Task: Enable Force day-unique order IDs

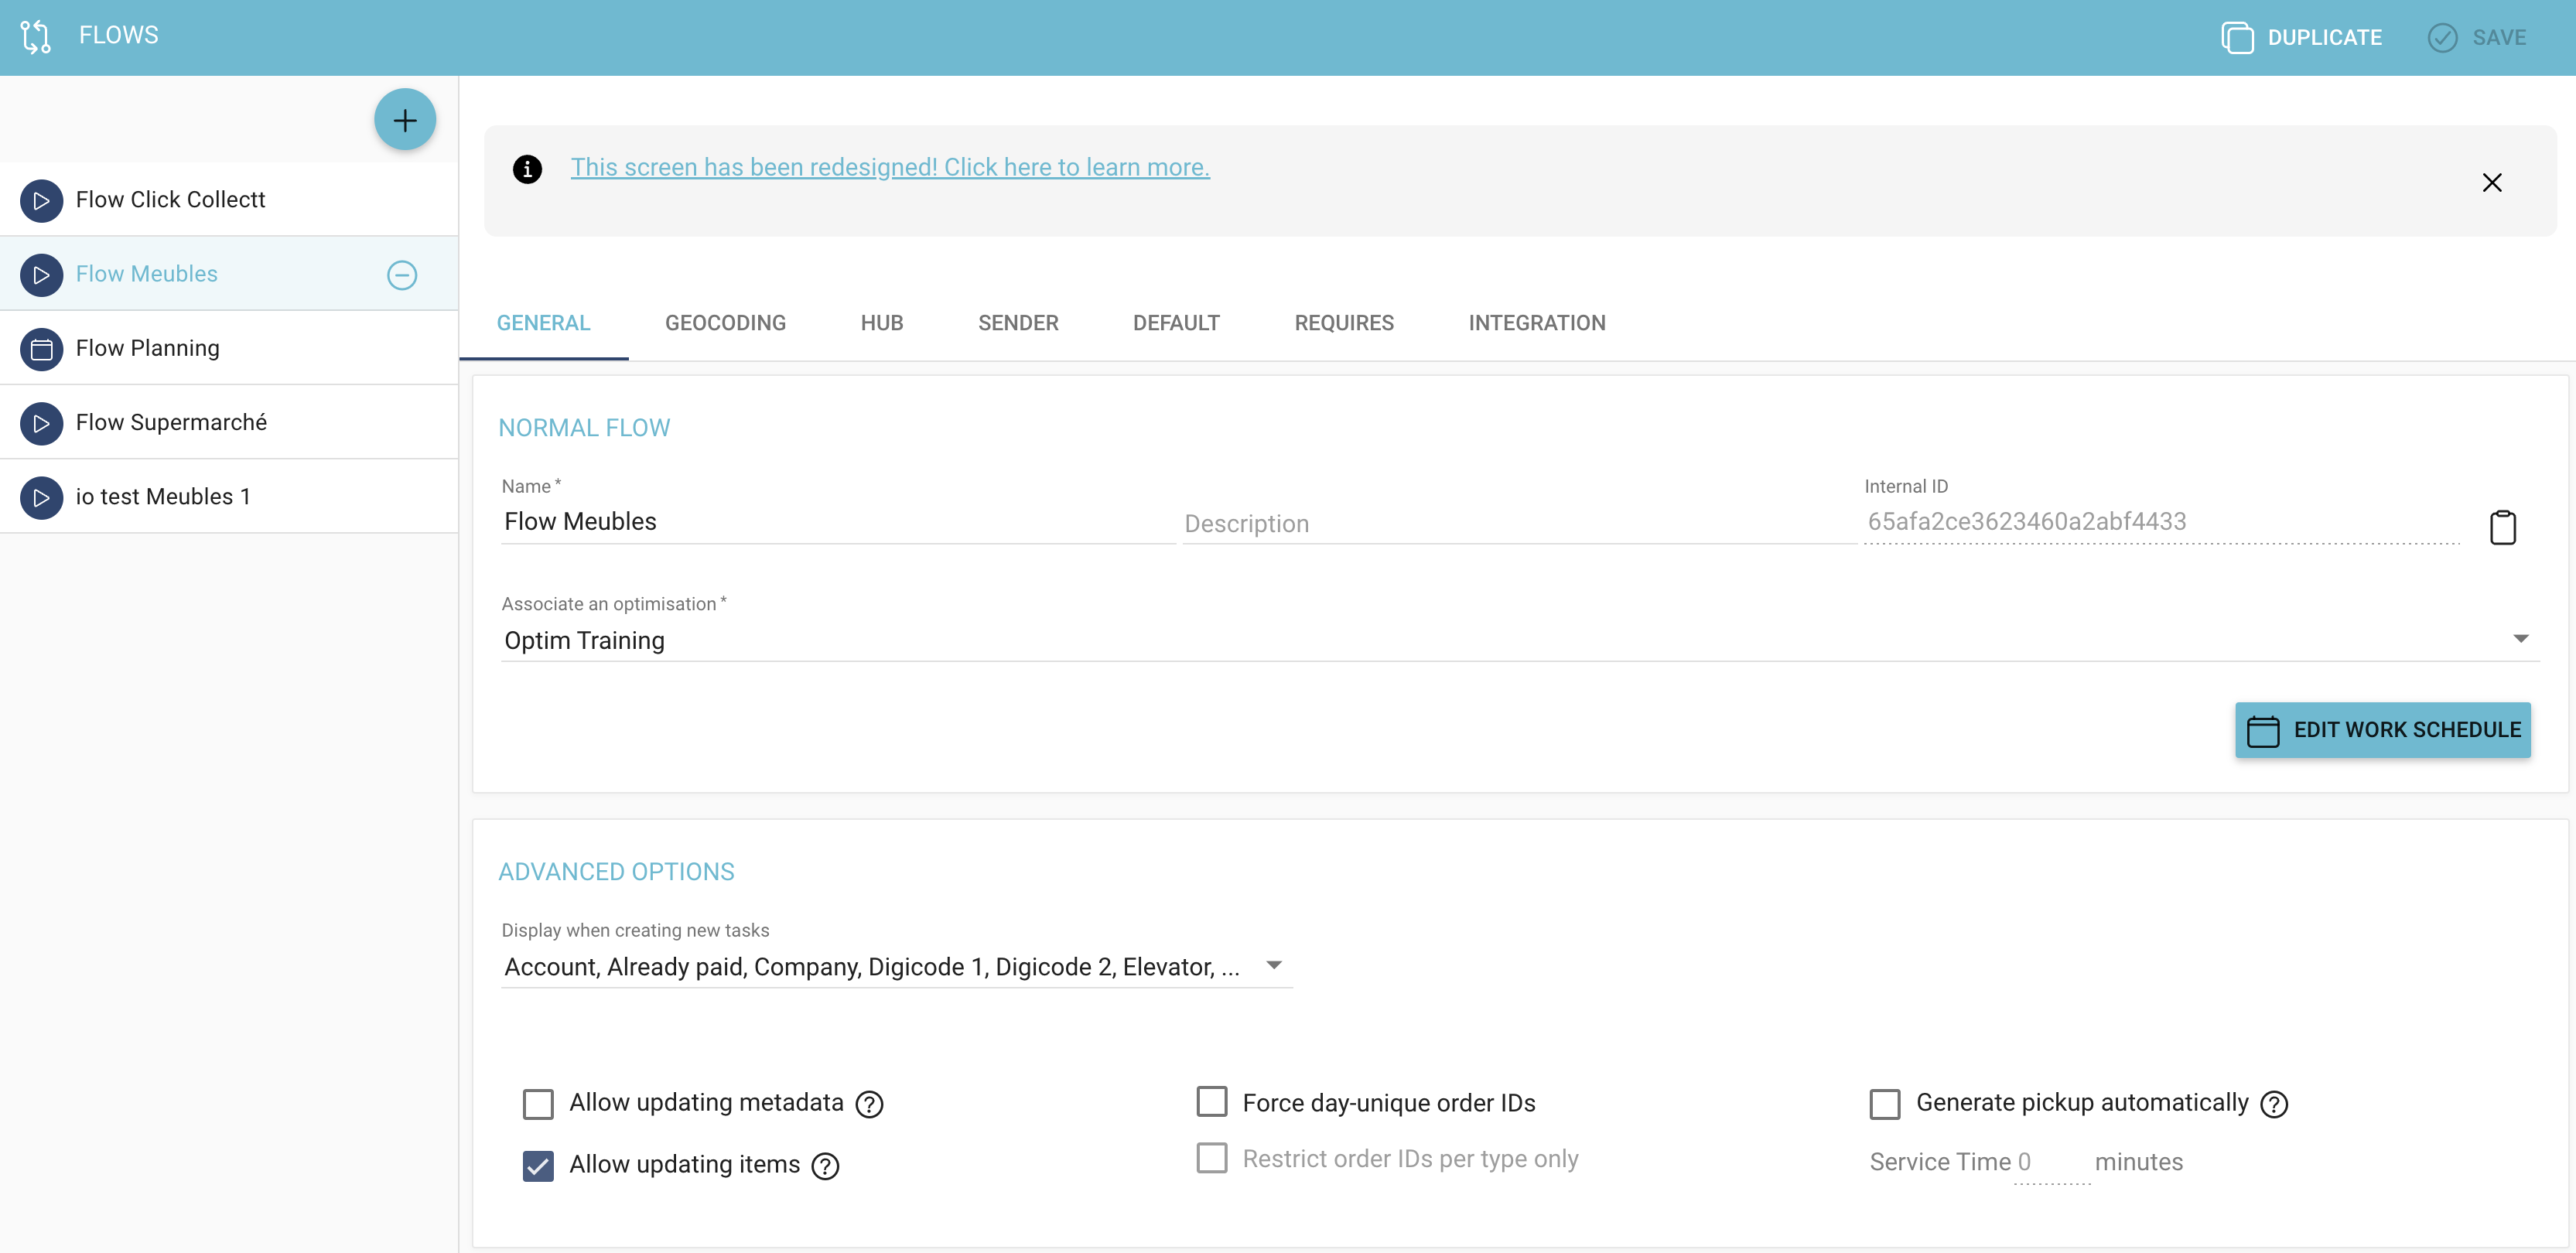Action: coord(1212,1102)
